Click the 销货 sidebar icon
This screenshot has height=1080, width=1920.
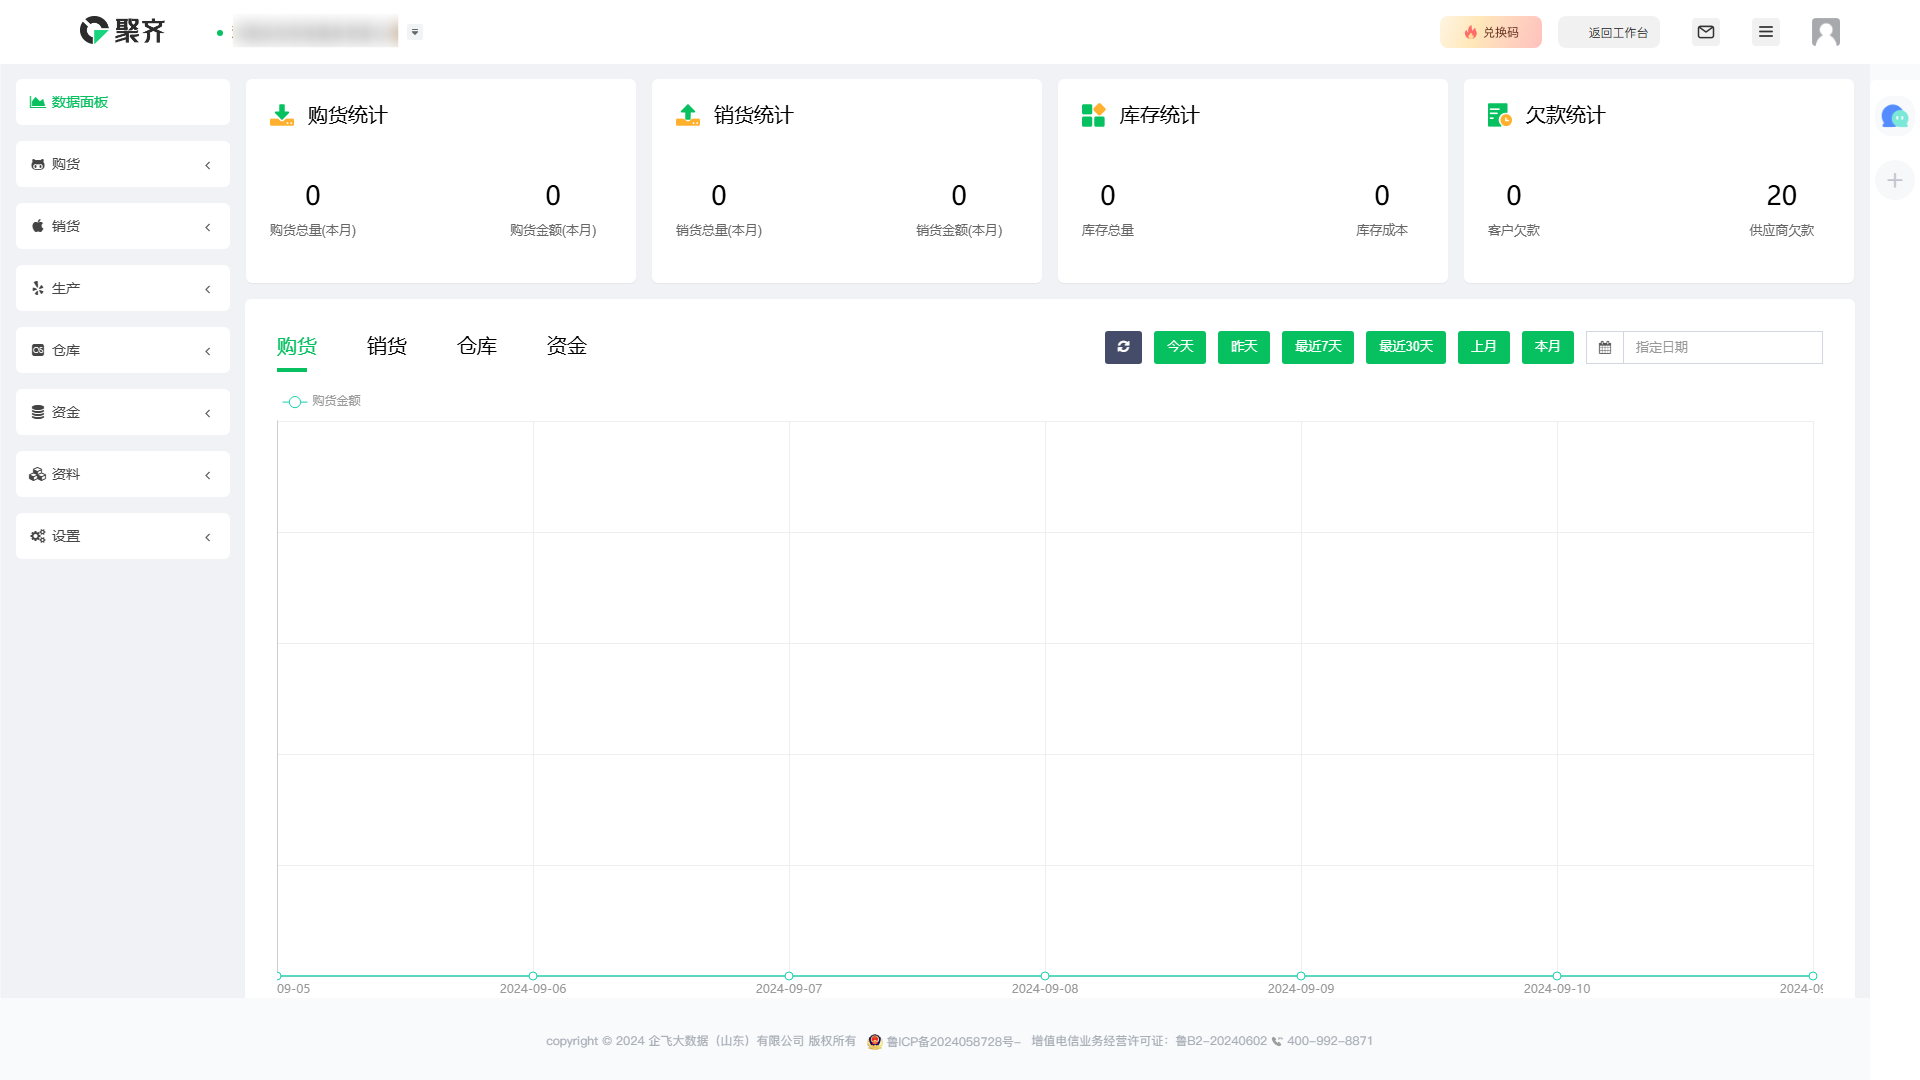(37, 226)
